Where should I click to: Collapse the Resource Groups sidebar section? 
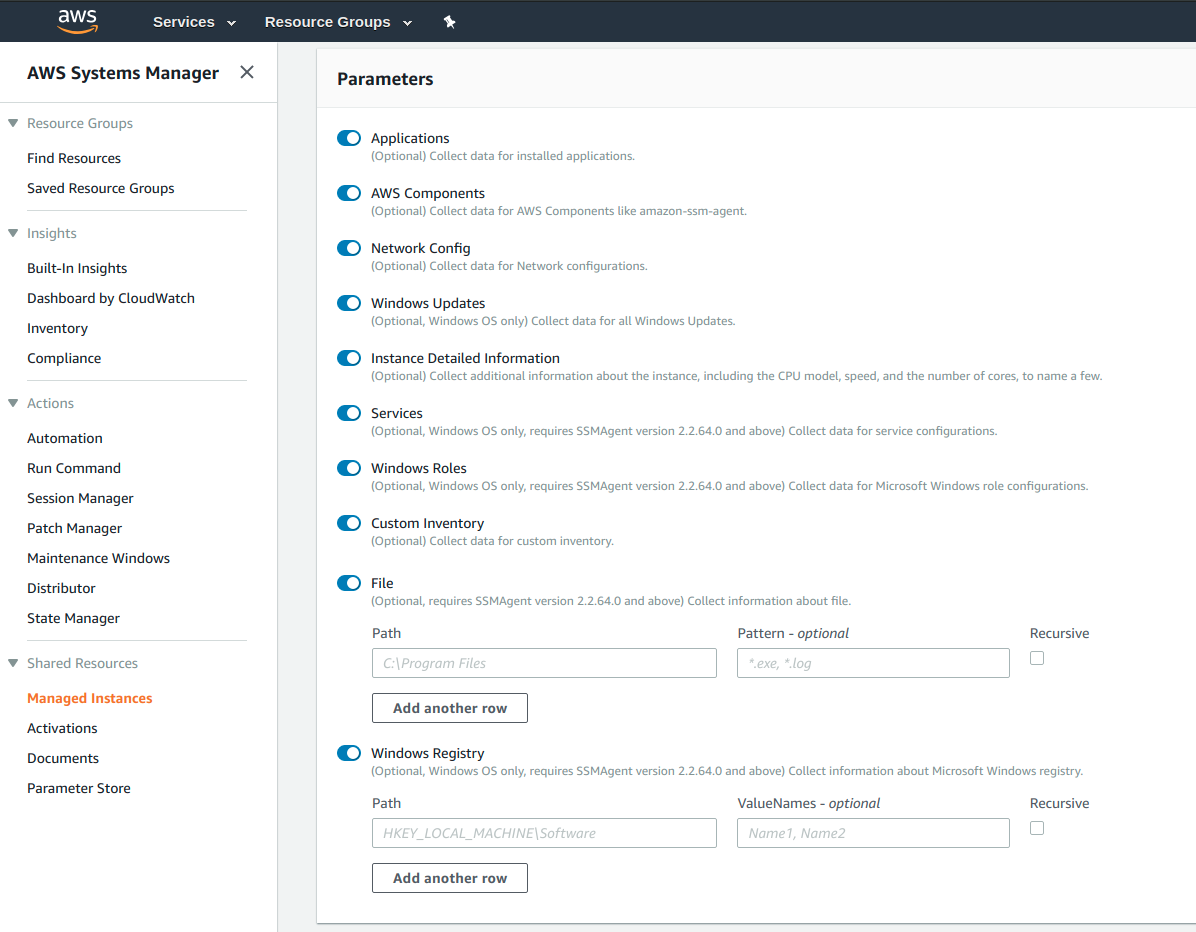click(x=13, y=123)
